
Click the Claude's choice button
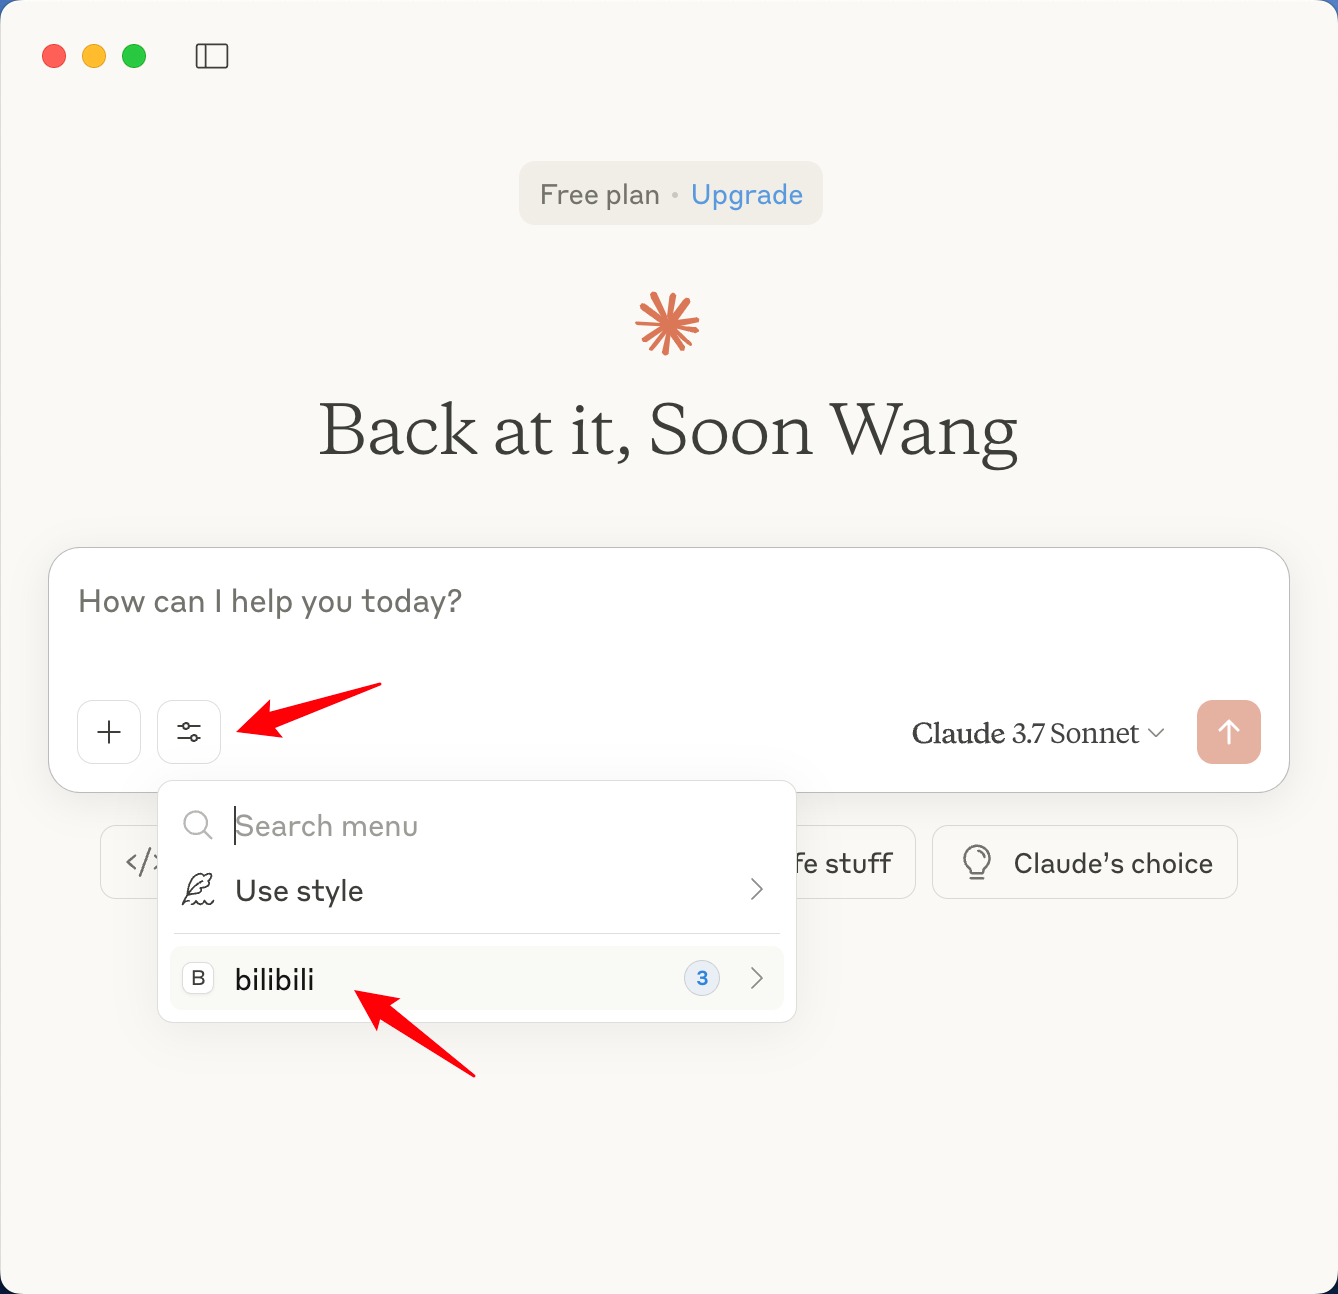coord(1085,862)
